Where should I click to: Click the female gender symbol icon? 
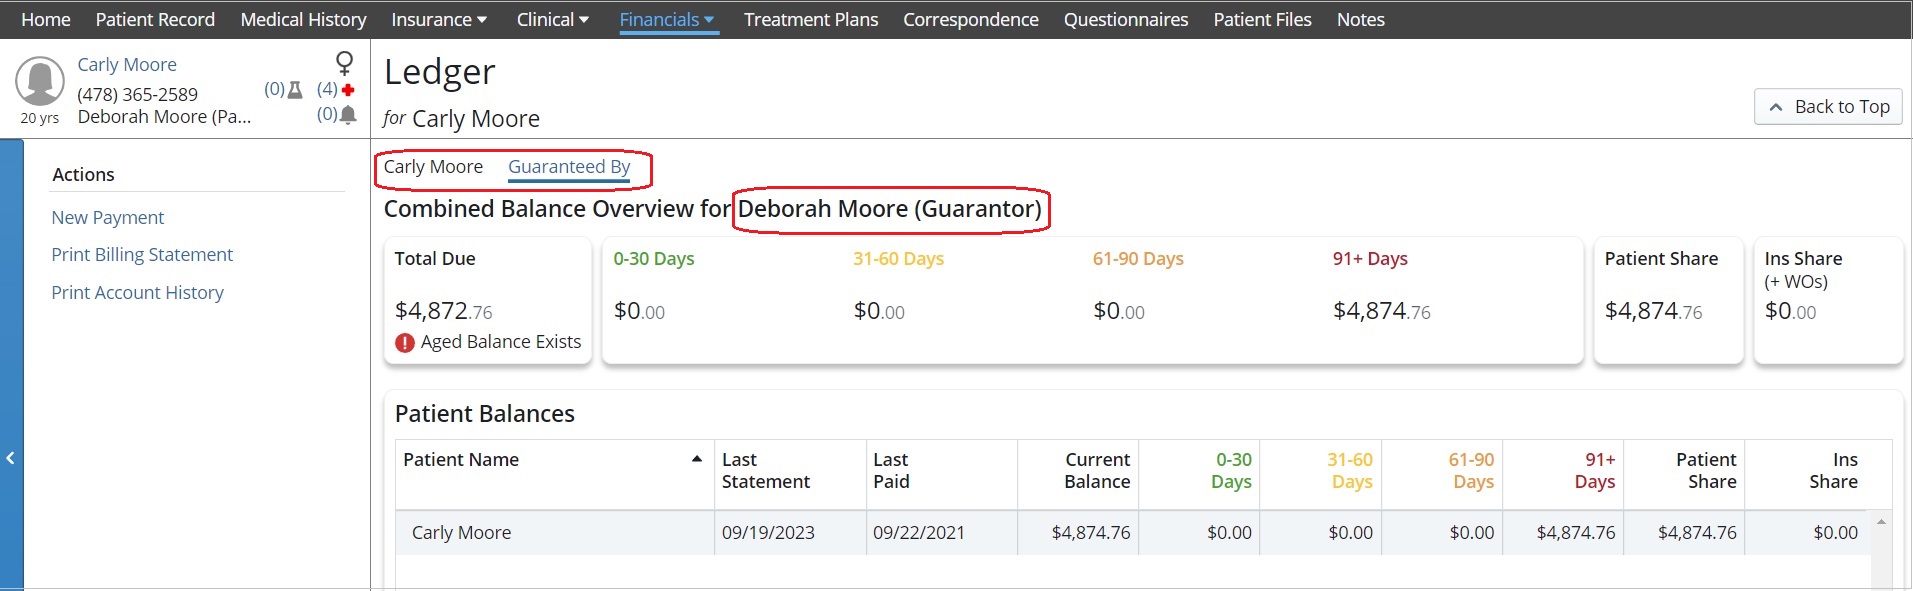(344, 63)
